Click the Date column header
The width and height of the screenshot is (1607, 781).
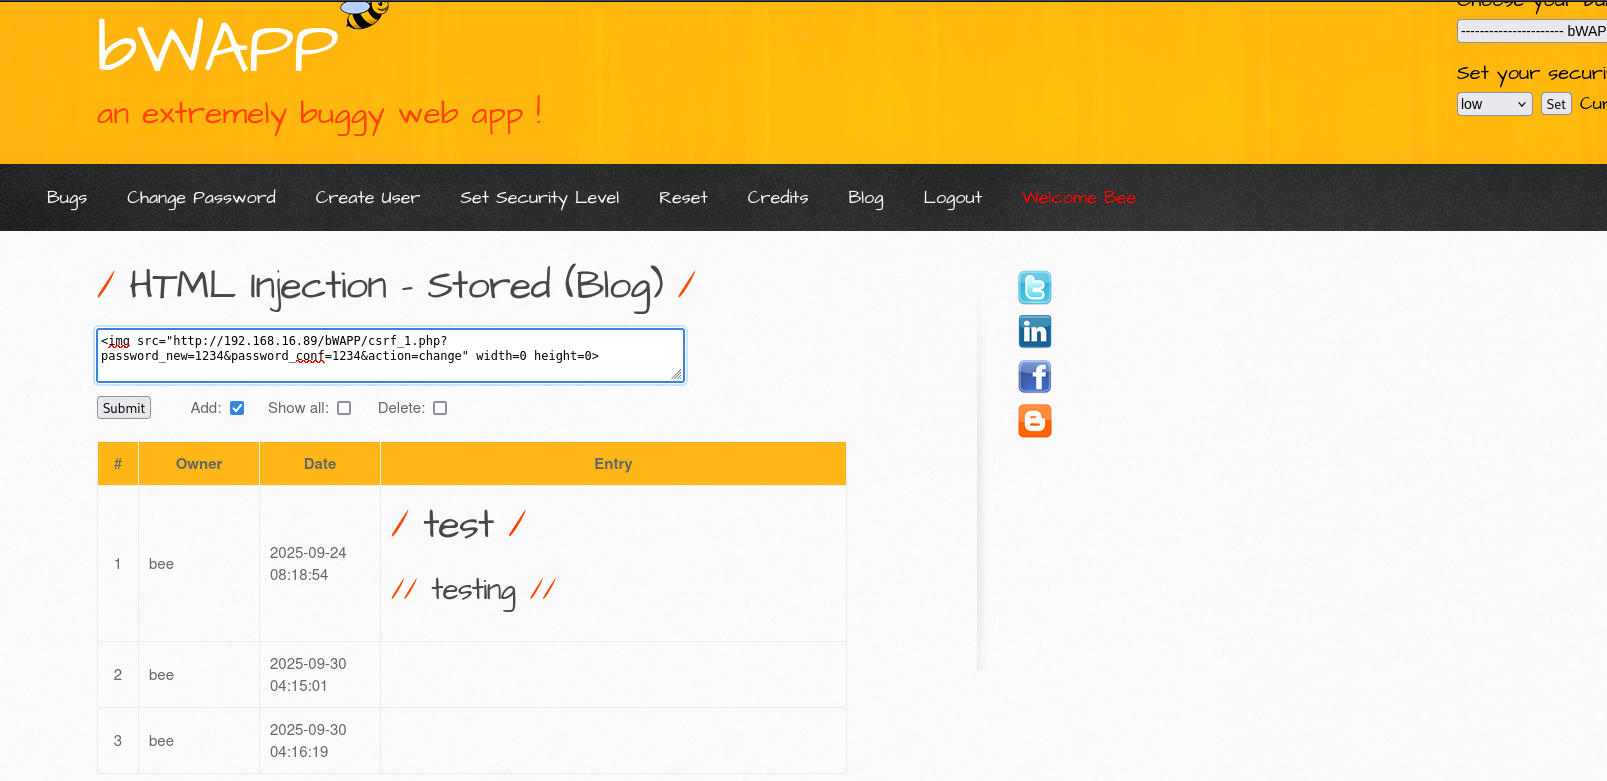tap(320, 464)
